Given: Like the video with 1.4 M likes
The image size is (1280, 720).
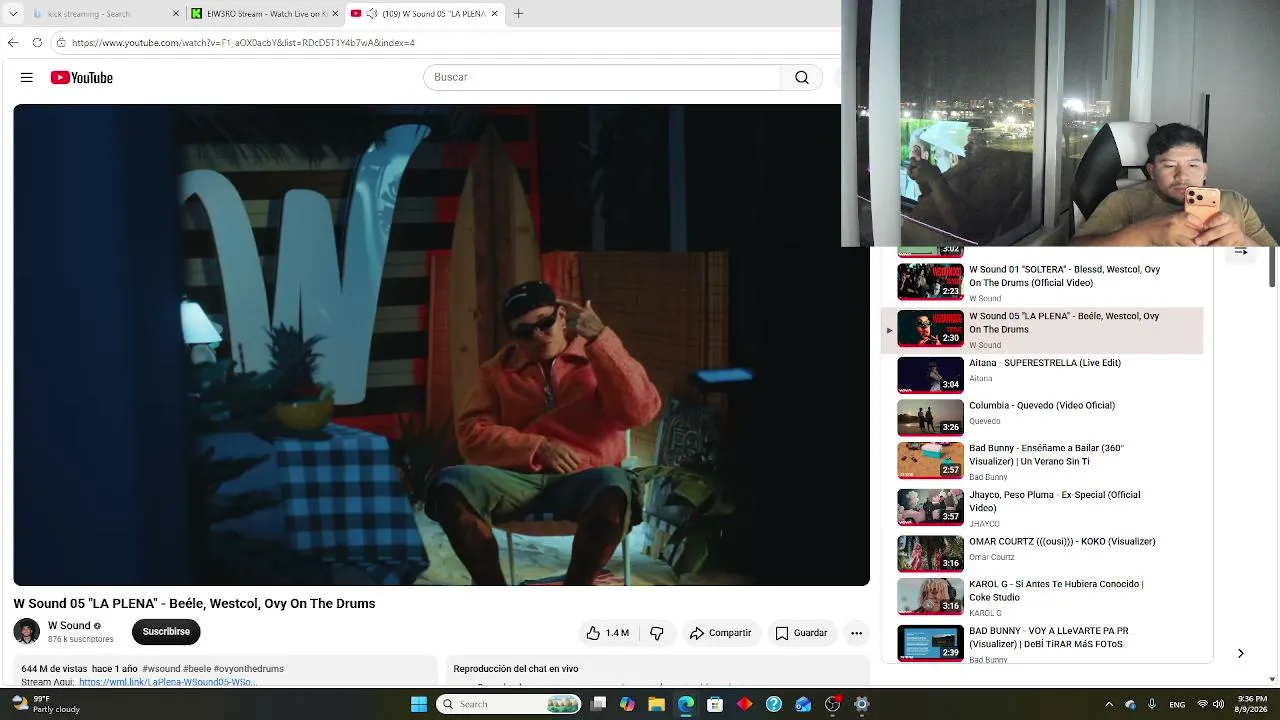Looking at the screenshot, I should point(607,633).
